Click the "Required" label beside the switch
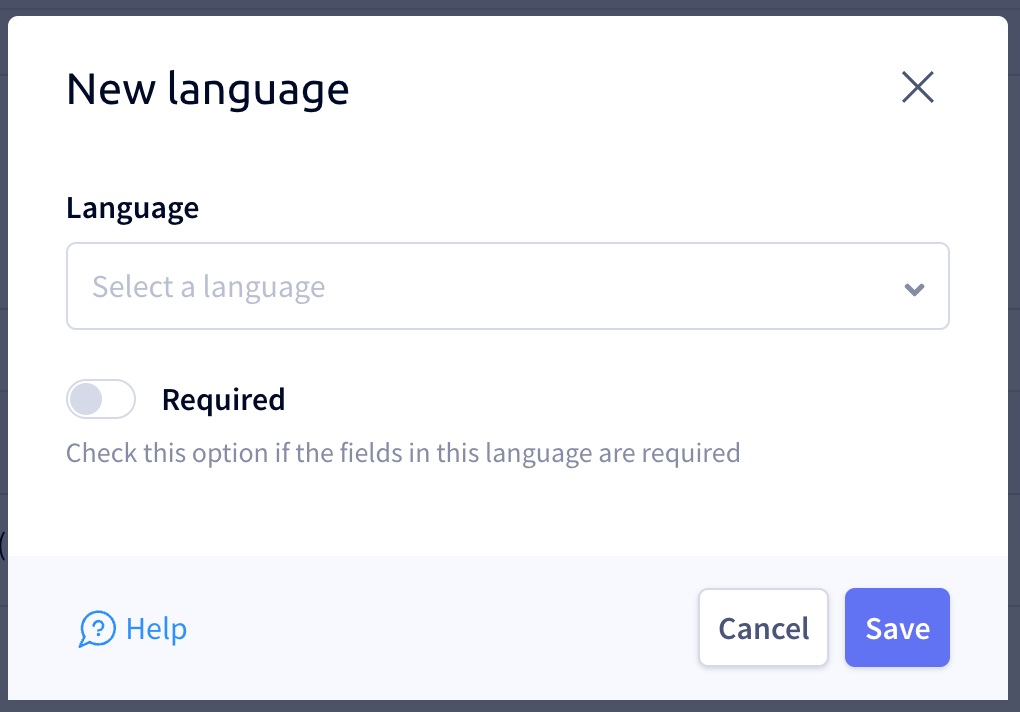The image size is (1020, 712). point(223,400)
